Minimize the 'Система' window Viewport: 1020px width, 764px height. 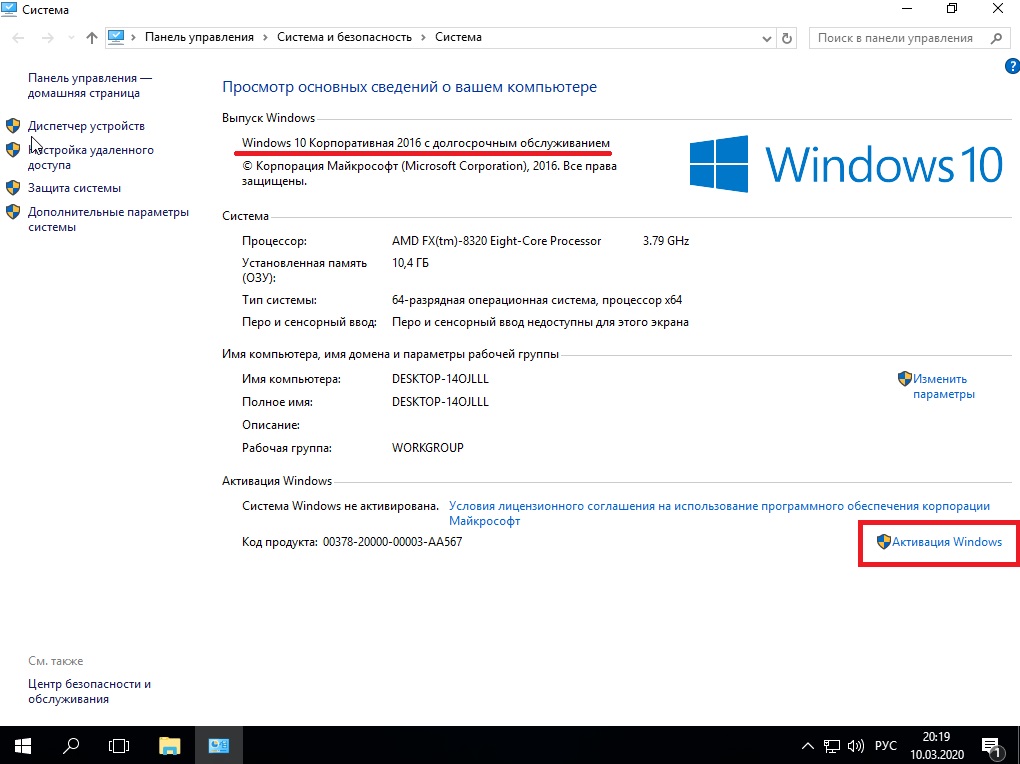(907, 9)
